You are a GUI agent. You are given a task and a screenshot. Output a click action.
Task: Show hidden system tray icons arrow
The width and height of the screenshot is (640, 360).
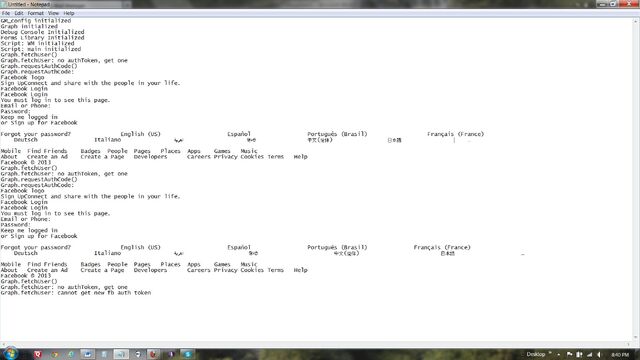[x=558, y=355]
